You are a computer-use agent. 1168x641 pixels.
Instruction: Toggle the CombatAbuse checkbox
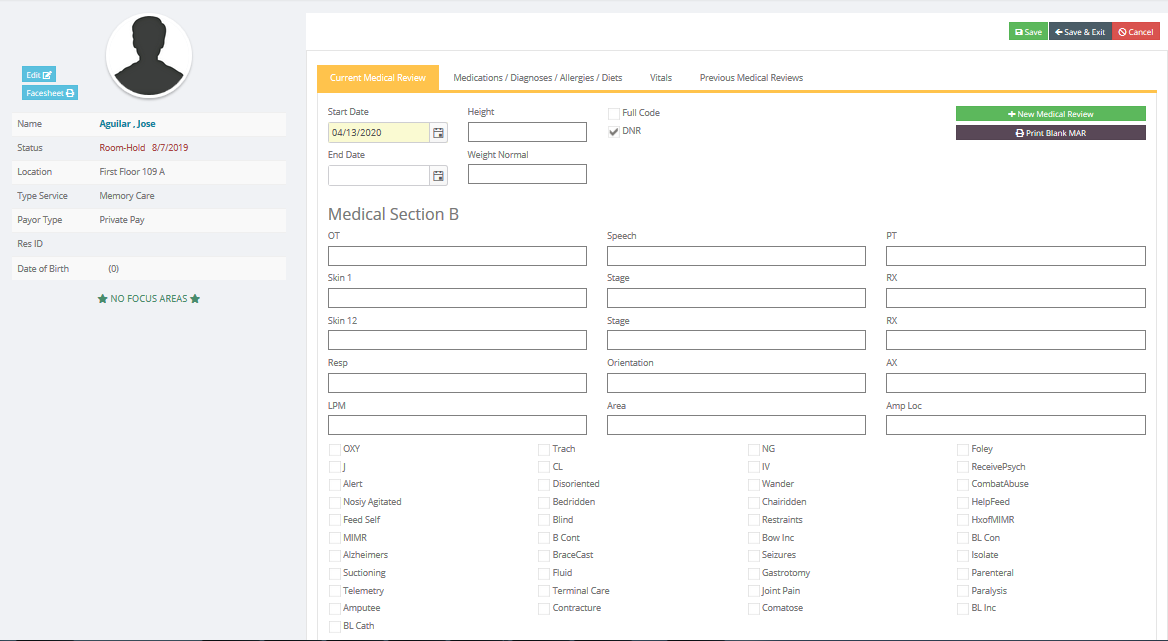[963, 485]
